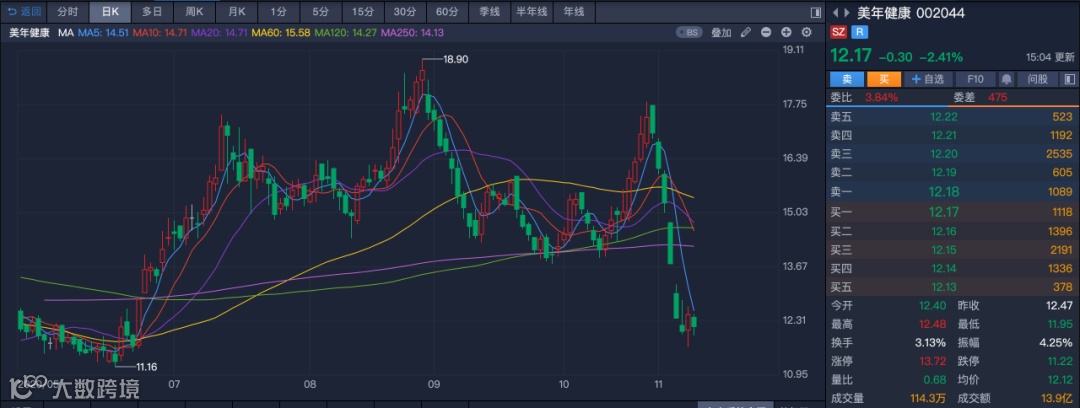Switch to the 周K weekly tab
Viewport: 1080px width, 408px height.
point(194,12)
